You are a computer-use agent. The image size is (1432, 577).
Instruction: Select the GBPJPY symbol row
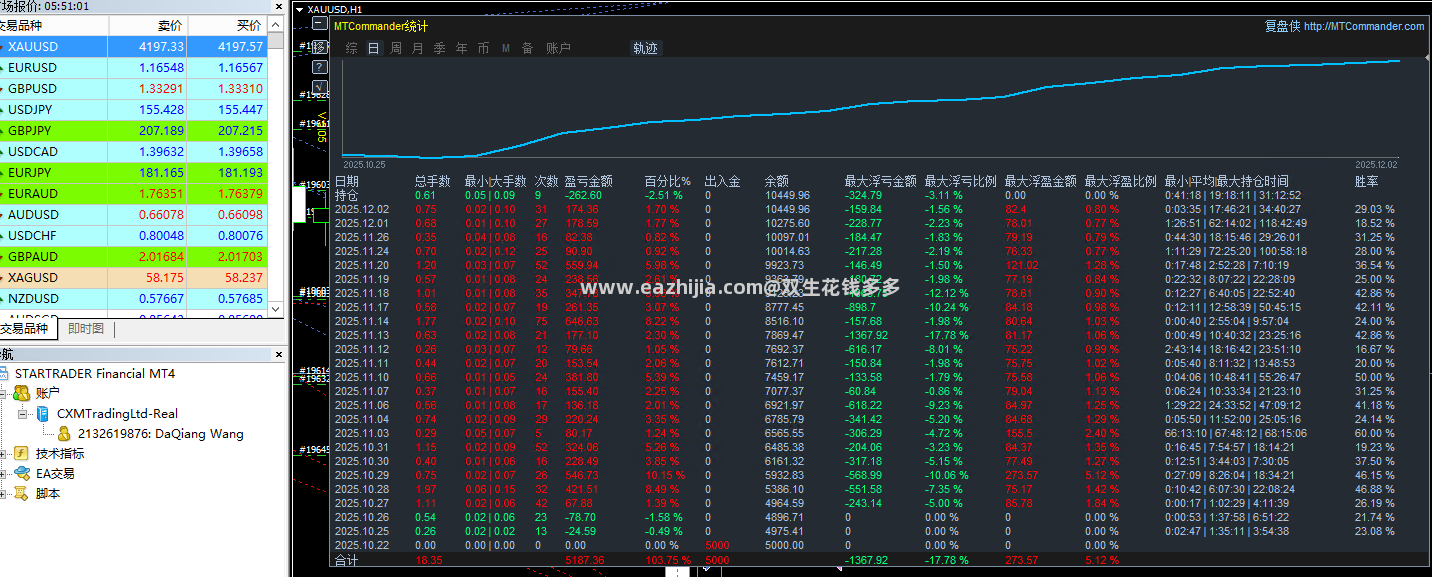(133, 131)
